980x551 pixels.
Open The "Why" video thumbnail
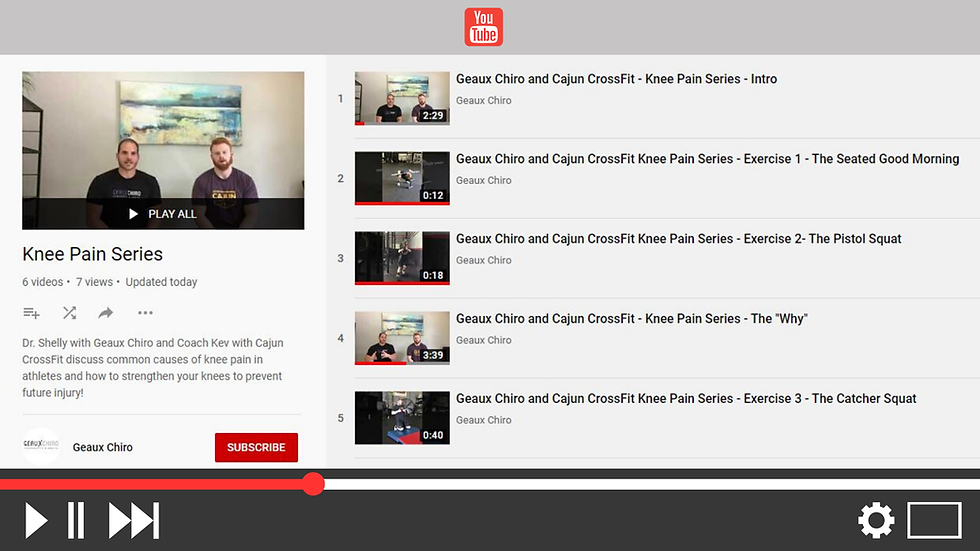coord(402,338)
